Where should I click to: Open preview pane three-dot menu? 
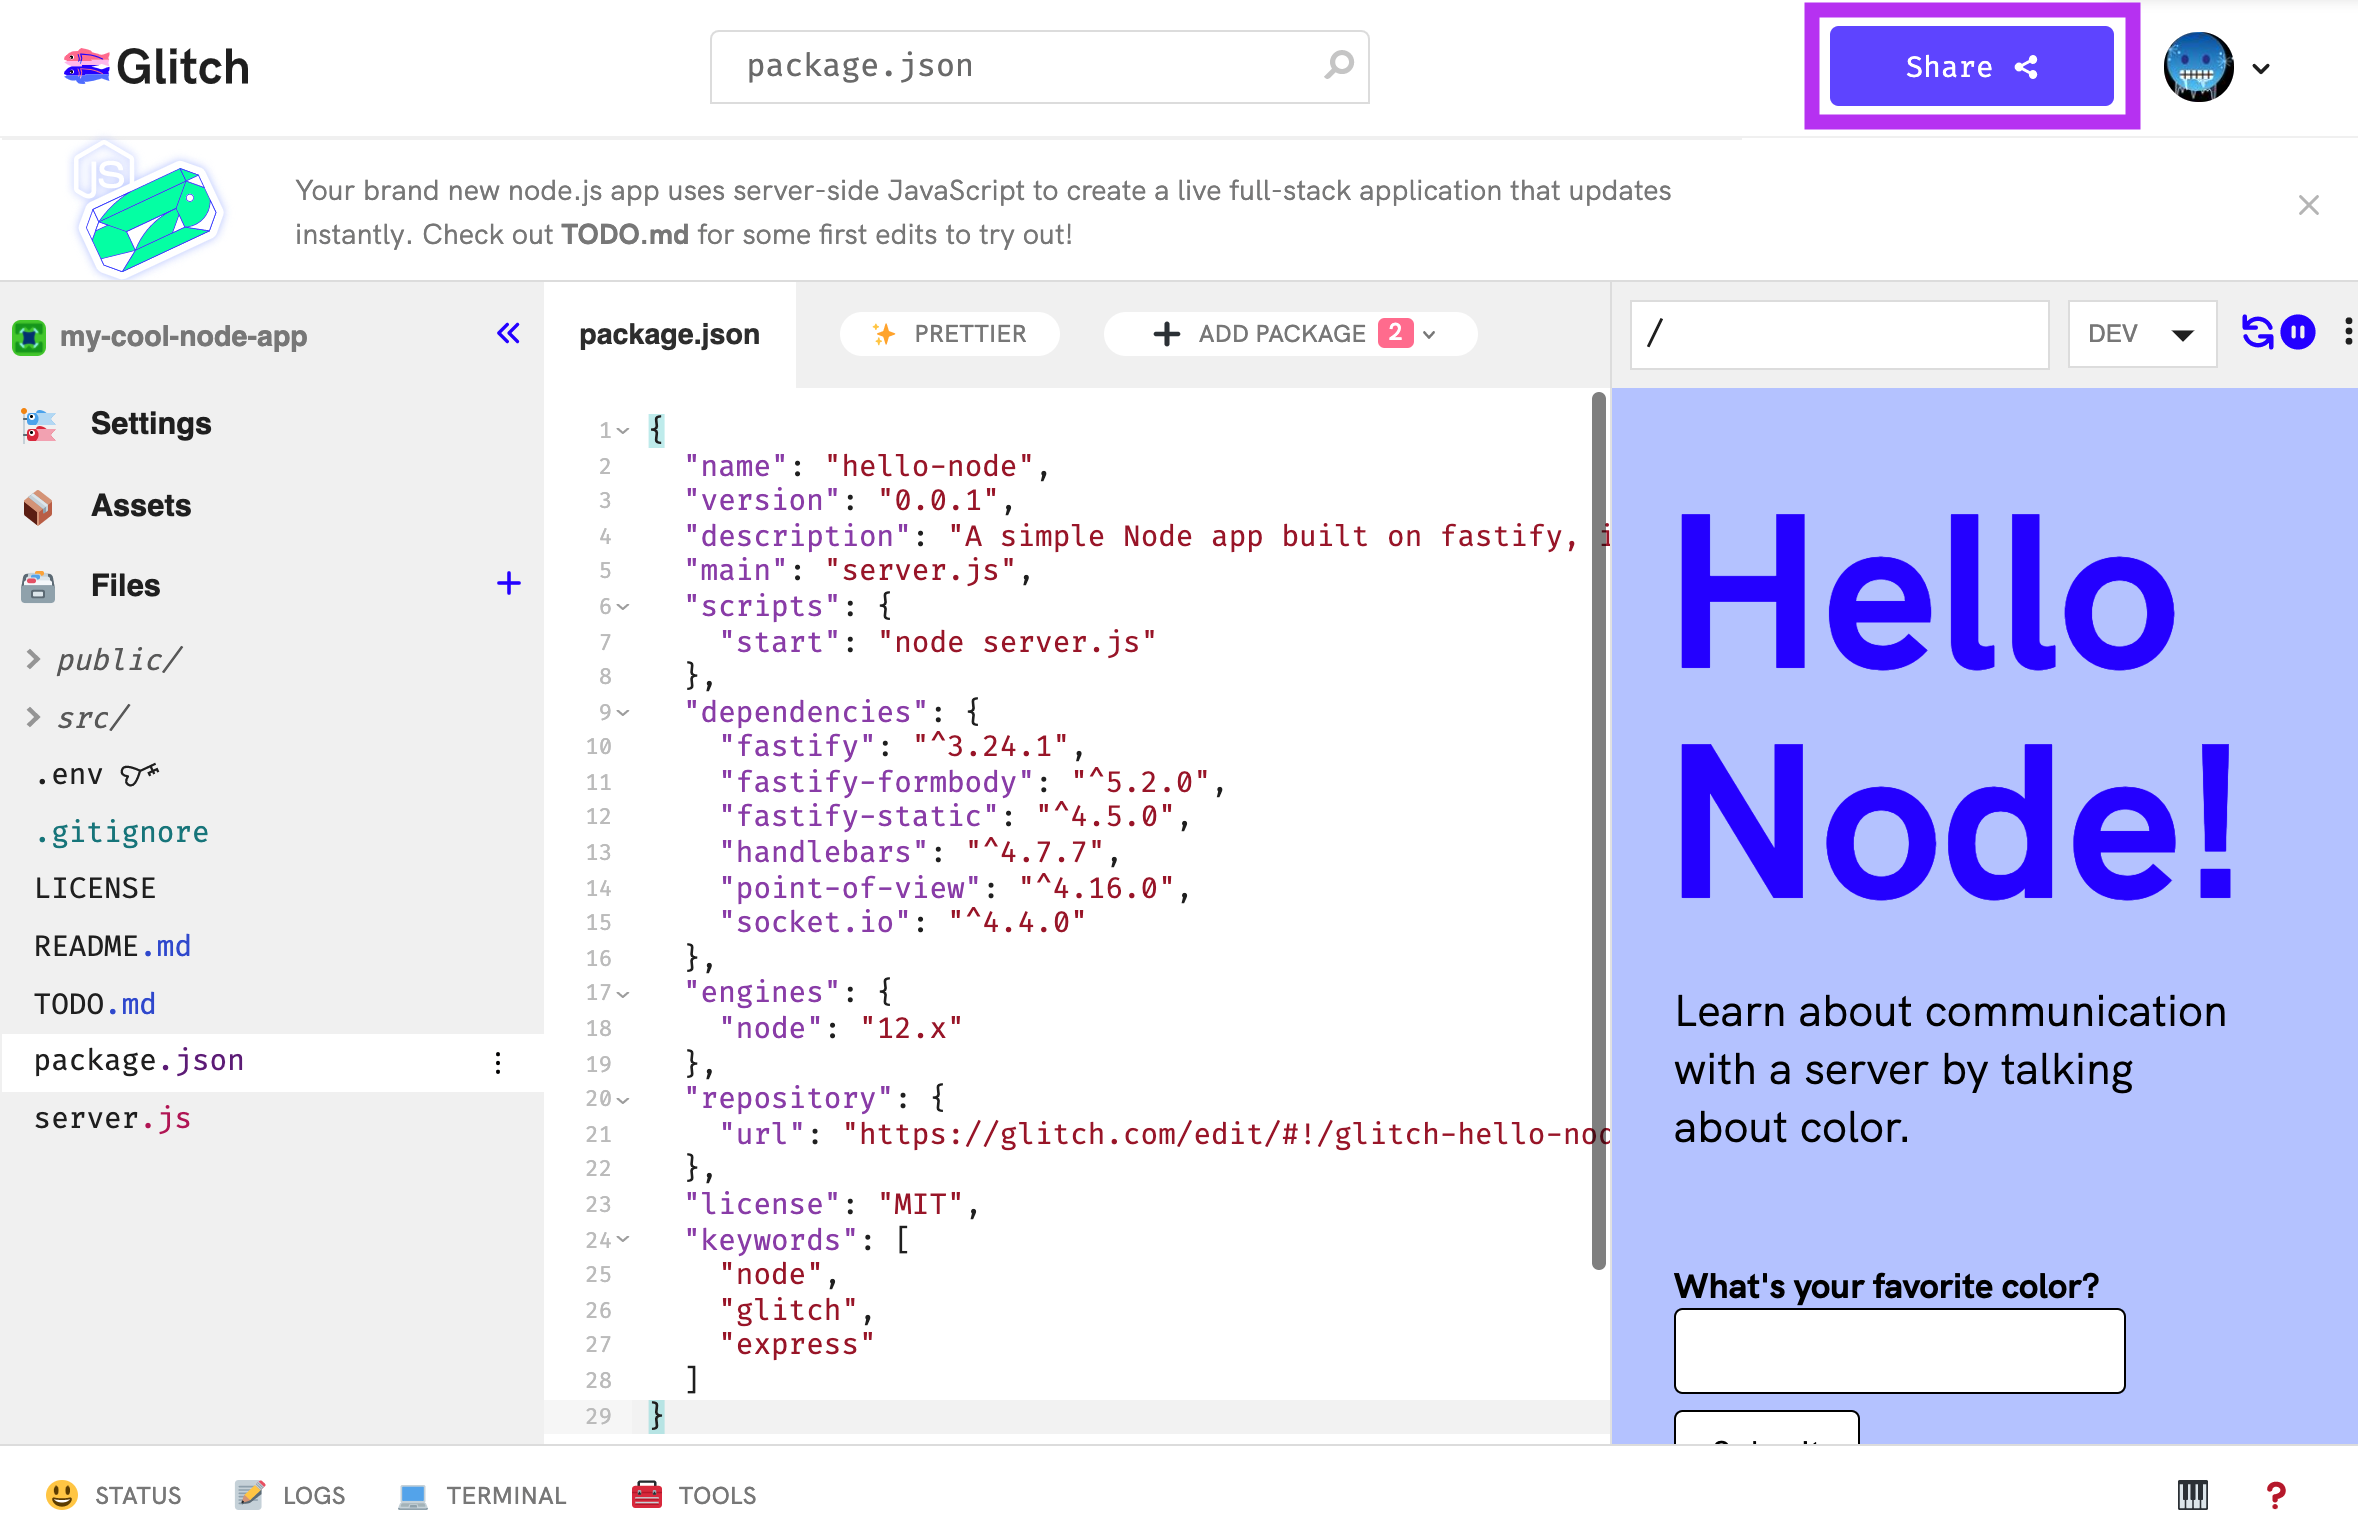pos(2347,332)
